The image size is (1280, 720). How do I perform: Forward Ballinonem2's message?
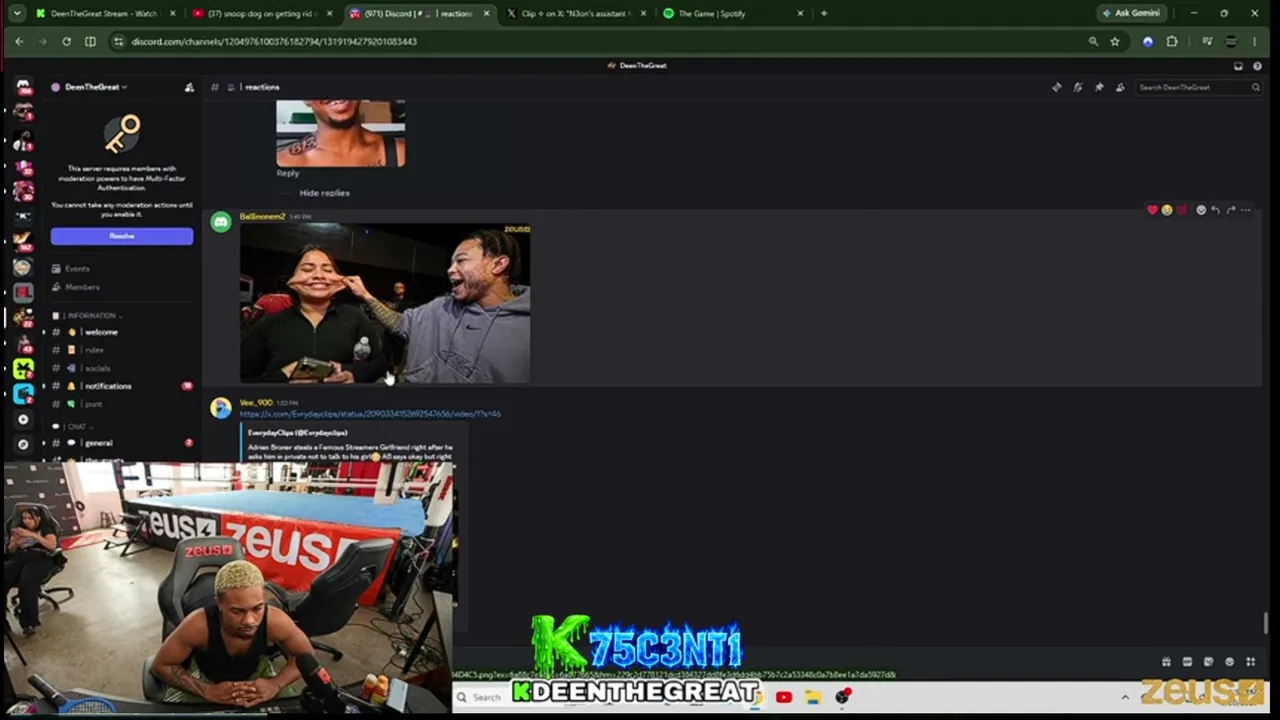1231,210
